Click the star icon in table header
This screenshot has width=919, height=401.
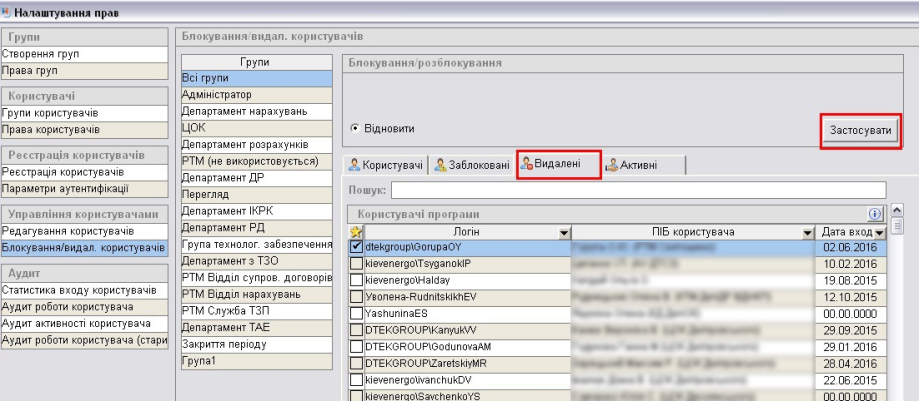coord(355,233)
